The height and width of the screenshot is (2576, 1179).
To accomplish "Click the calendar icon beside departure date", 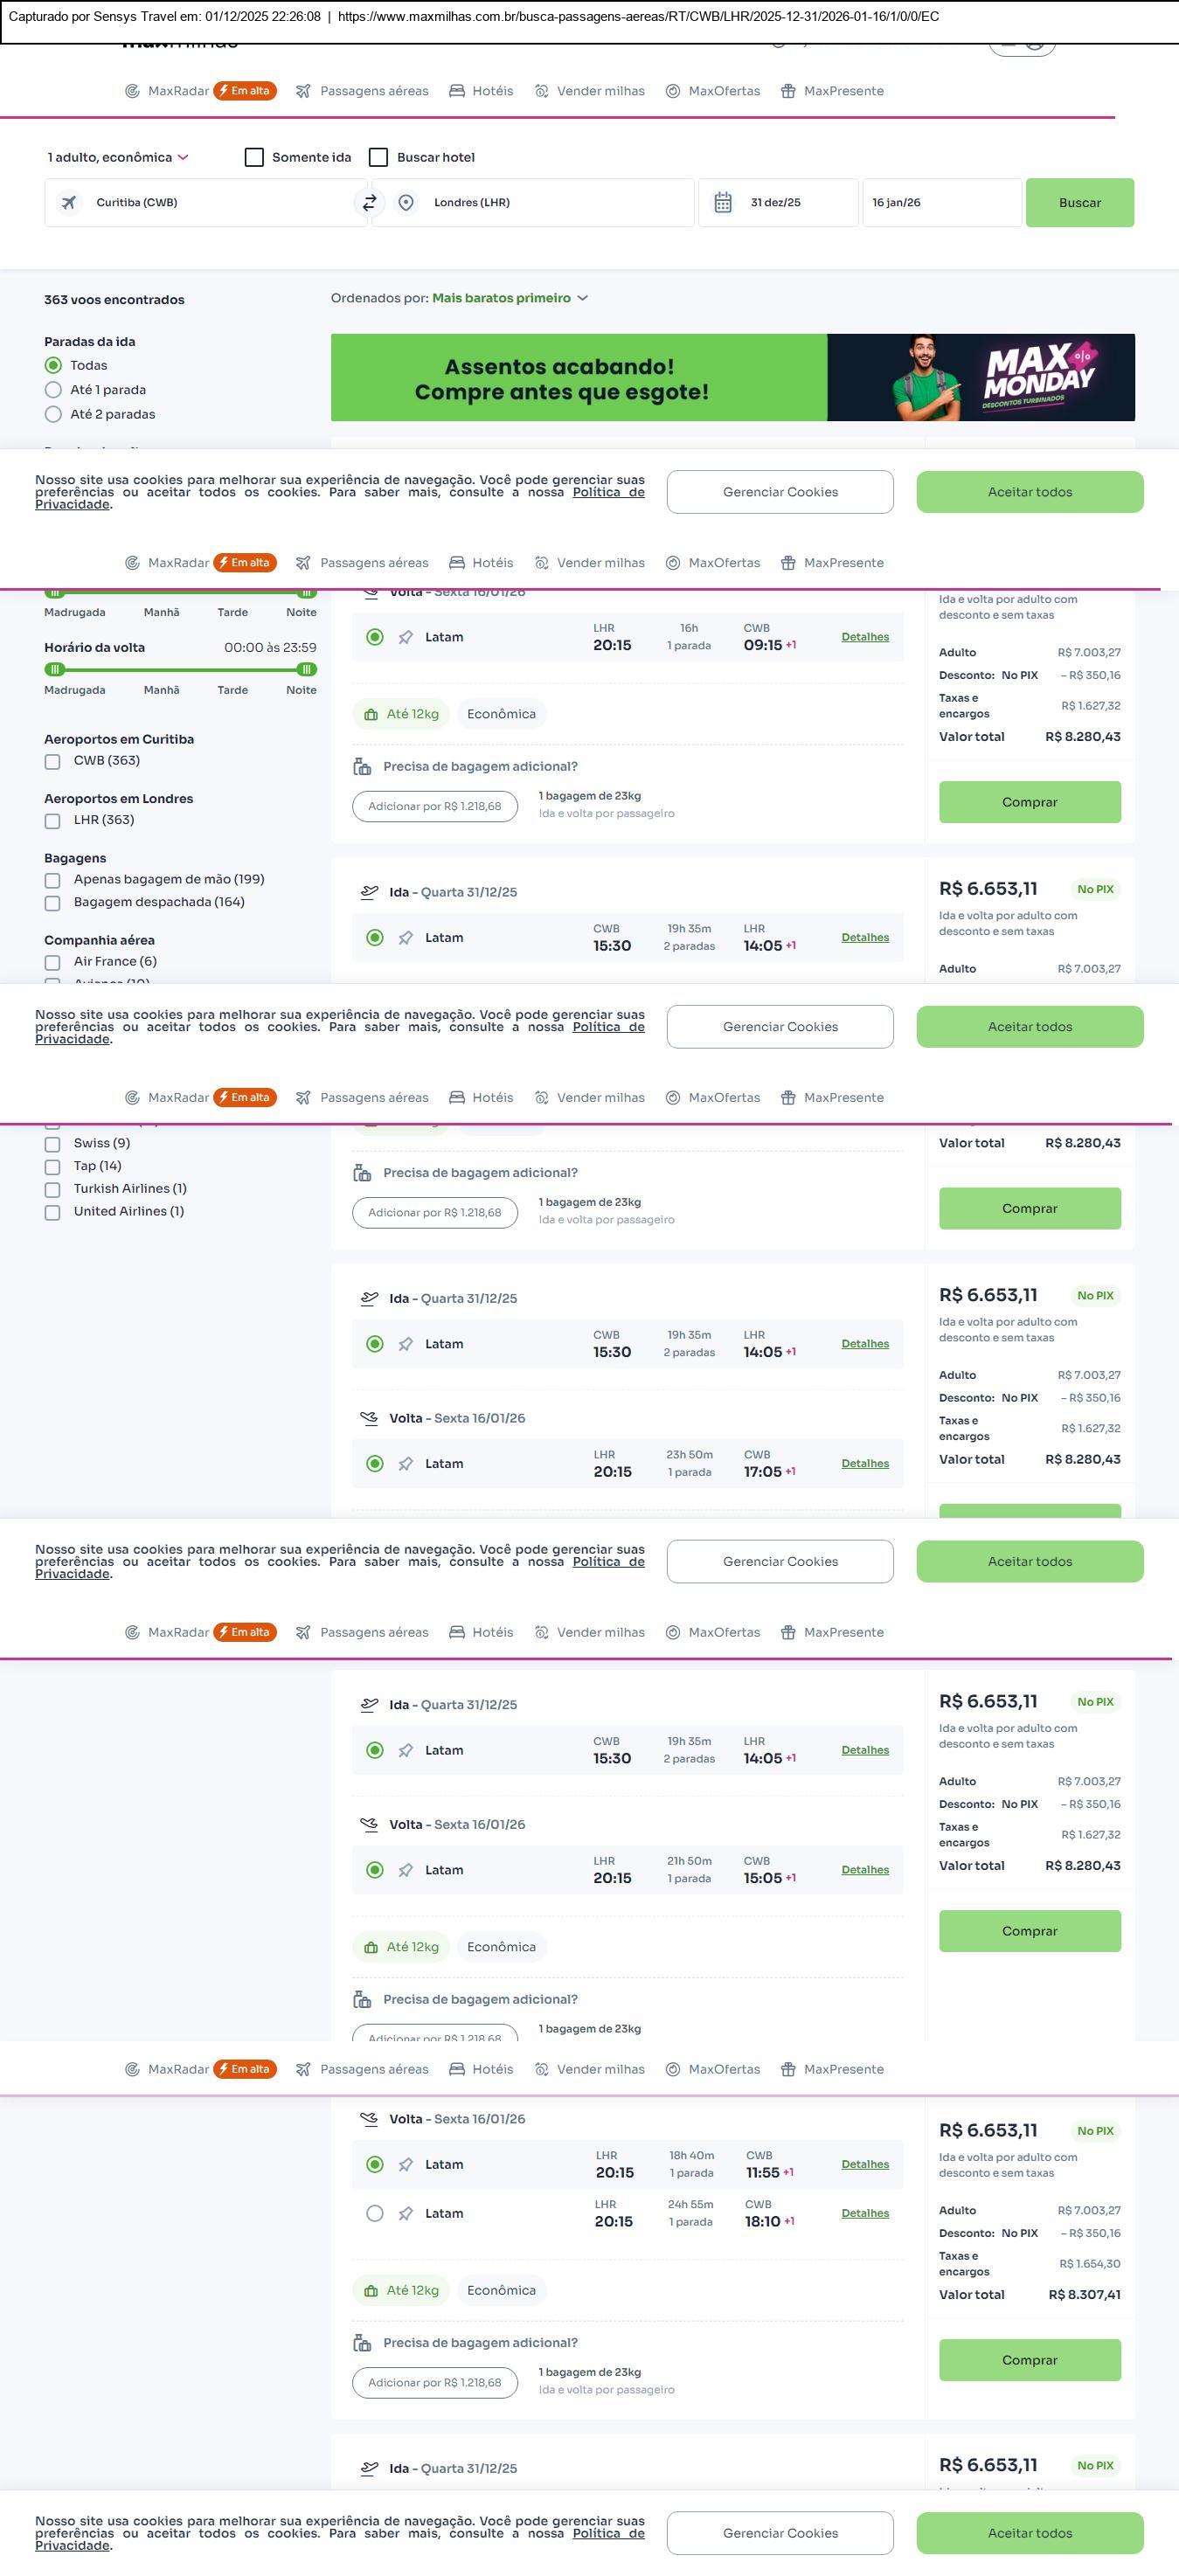I will [723, 203].
